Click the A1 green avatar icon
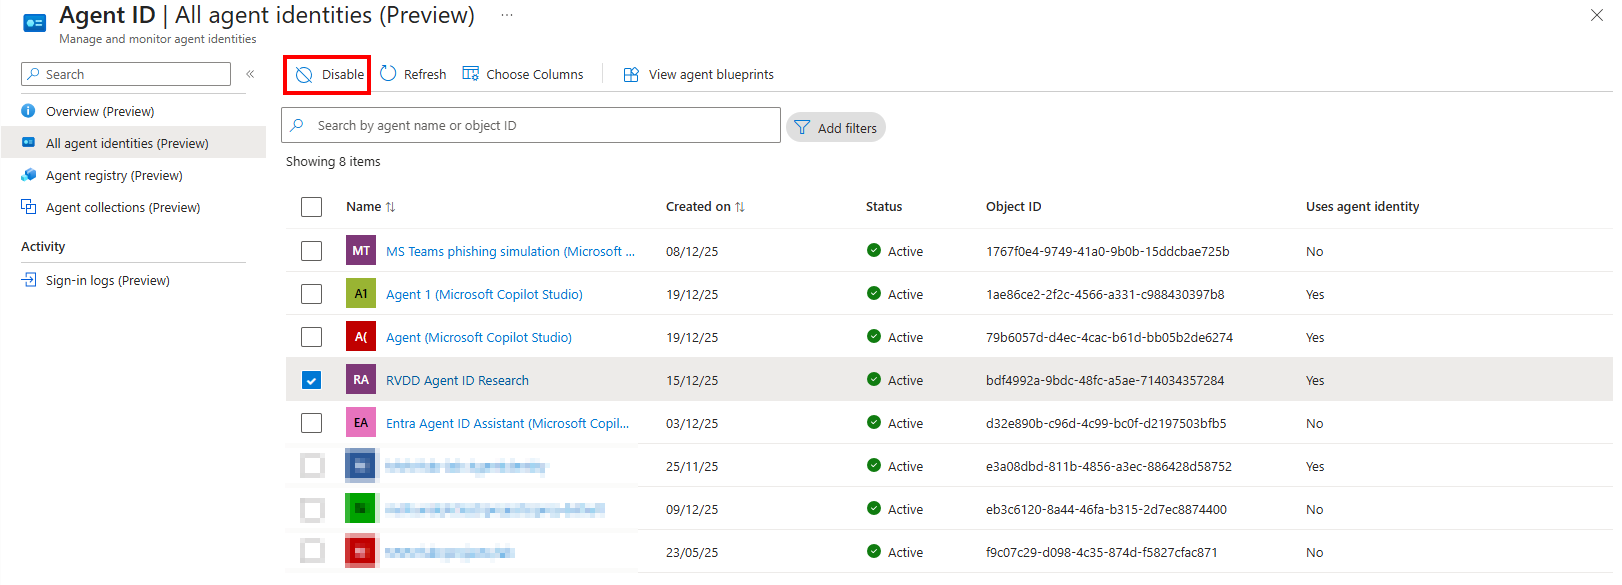This screenshot has width=1622, height=585. point(361,294)
